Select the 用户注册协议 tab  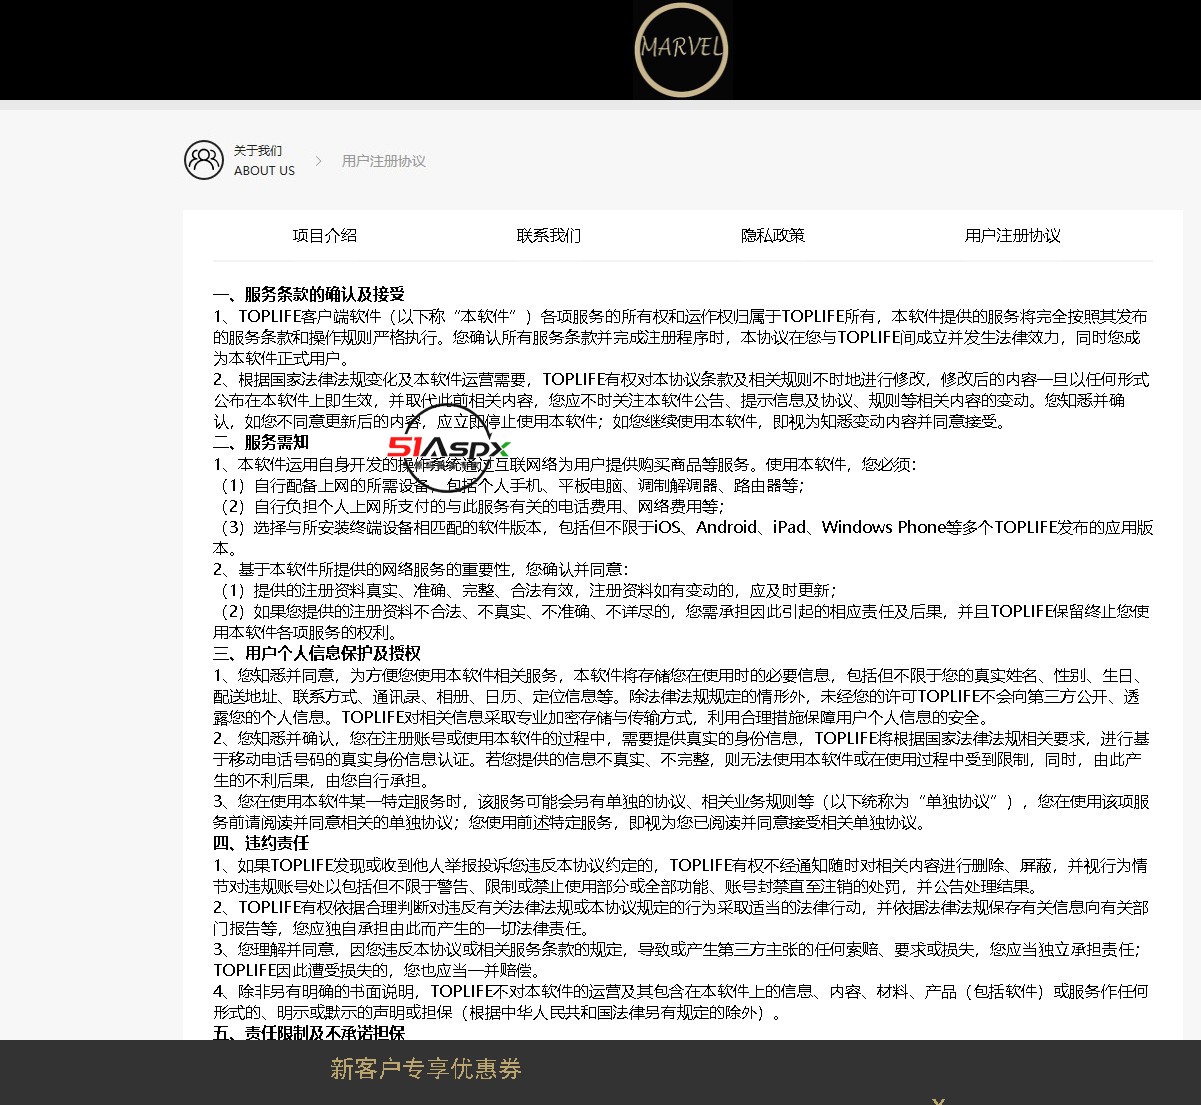(x=1013, y=236)
